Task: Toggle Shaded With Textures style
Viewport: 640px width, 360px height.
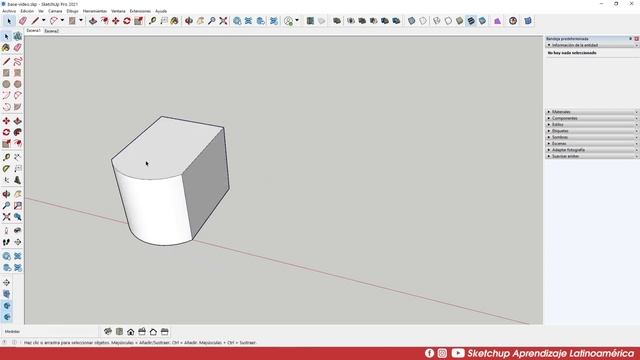Action: 471,20
